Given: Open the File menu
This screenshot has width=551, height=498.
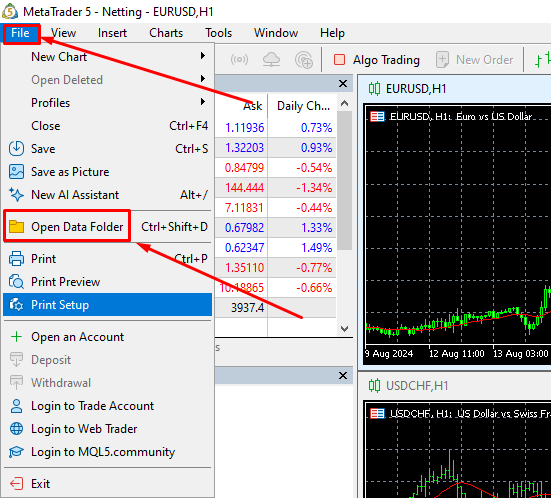Looking at the screenshot, I should (20, 33).
